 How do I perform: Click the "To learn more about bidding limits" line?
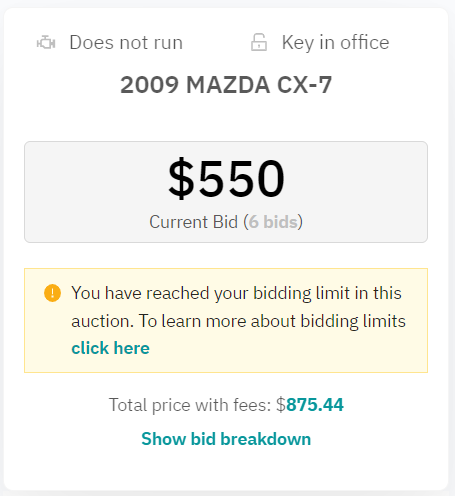(x=272, y=321)
